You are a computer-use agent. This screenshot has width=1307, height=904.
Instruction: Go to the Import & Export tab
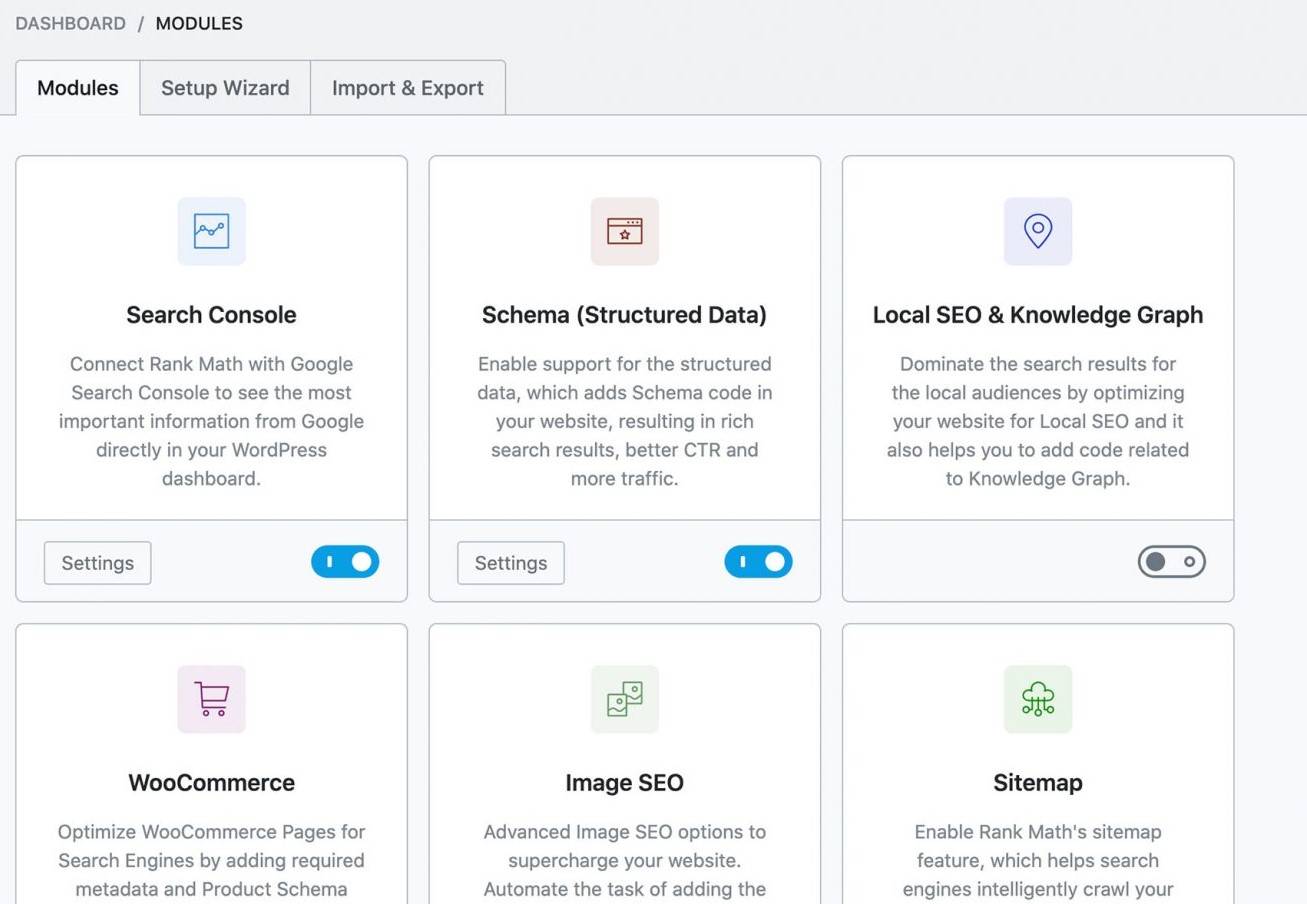408,88
